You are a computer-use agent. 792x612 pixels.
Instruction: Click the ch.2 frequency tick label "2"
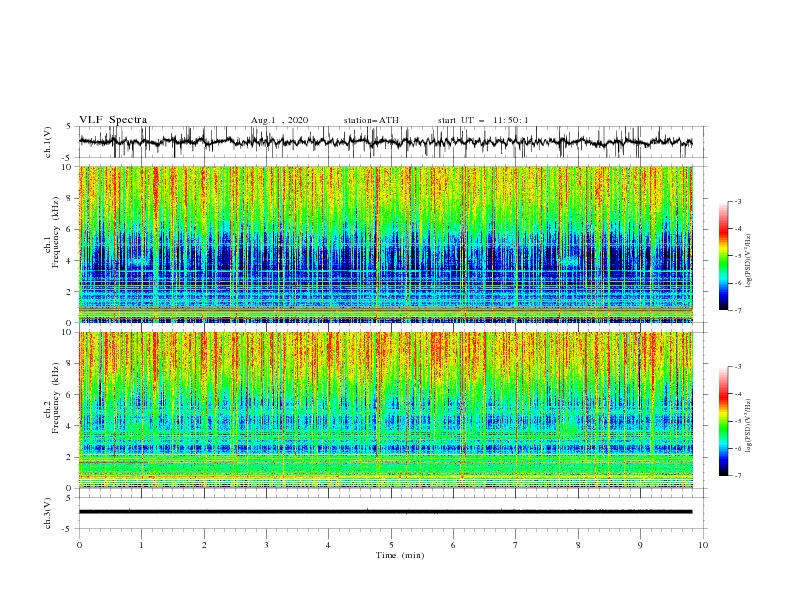(x=69, y=457)
